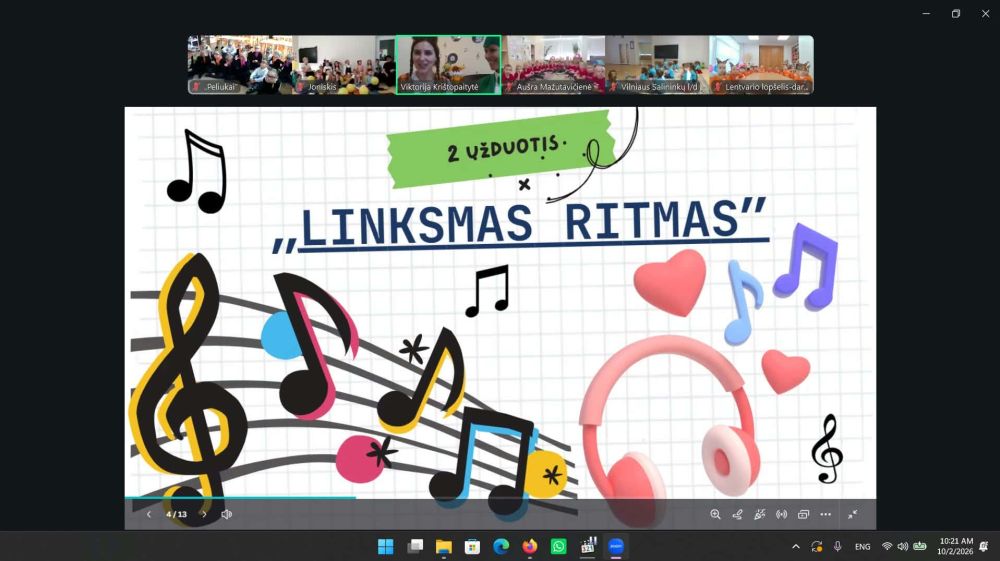The image size is (1000, 561).
Task: Toggle the slide audio speaker icon
Action: 226,514
